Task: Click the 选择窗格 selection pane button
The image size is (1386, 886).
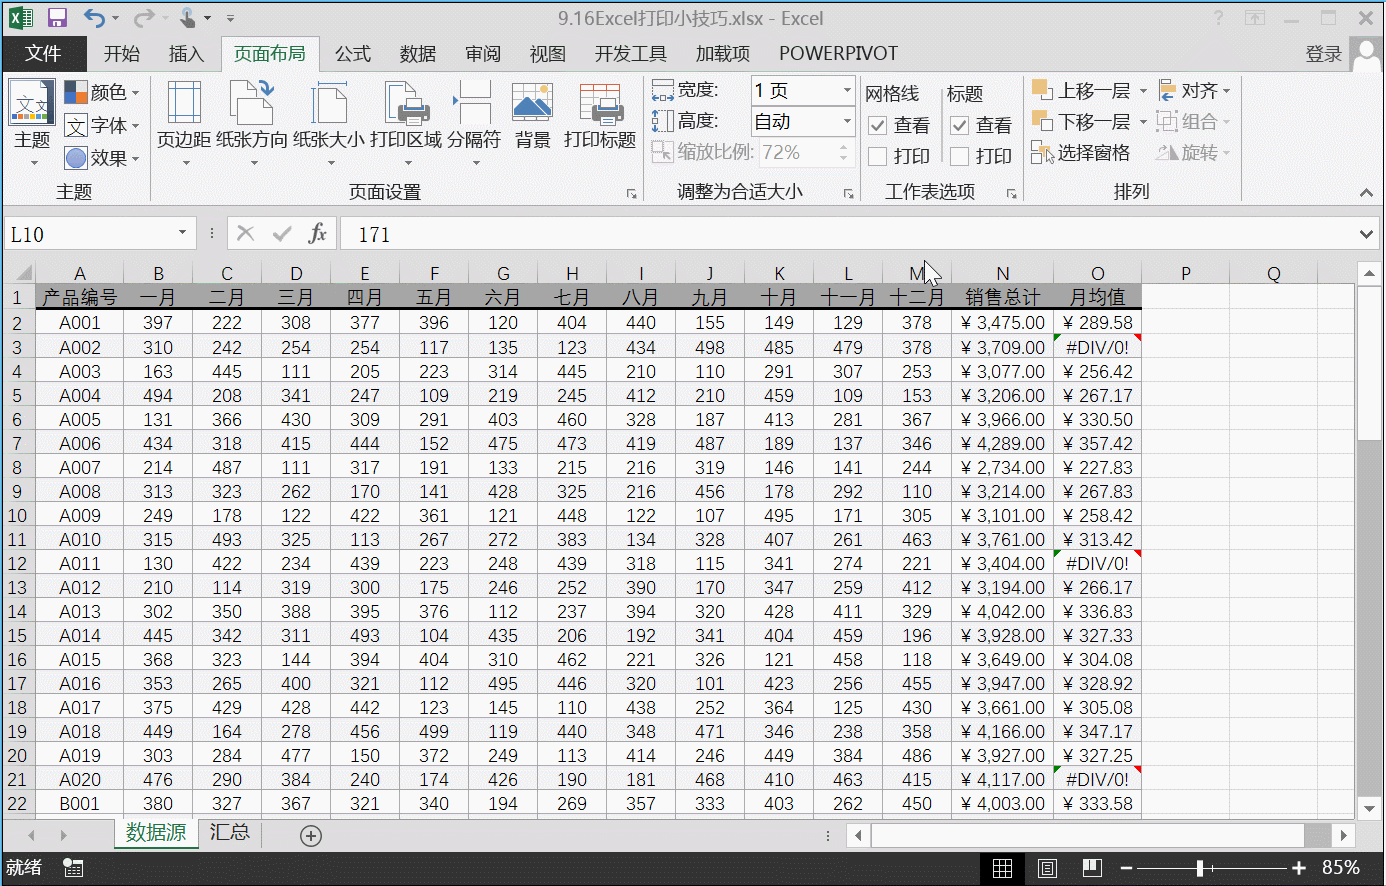Action: coord(1082,153)
